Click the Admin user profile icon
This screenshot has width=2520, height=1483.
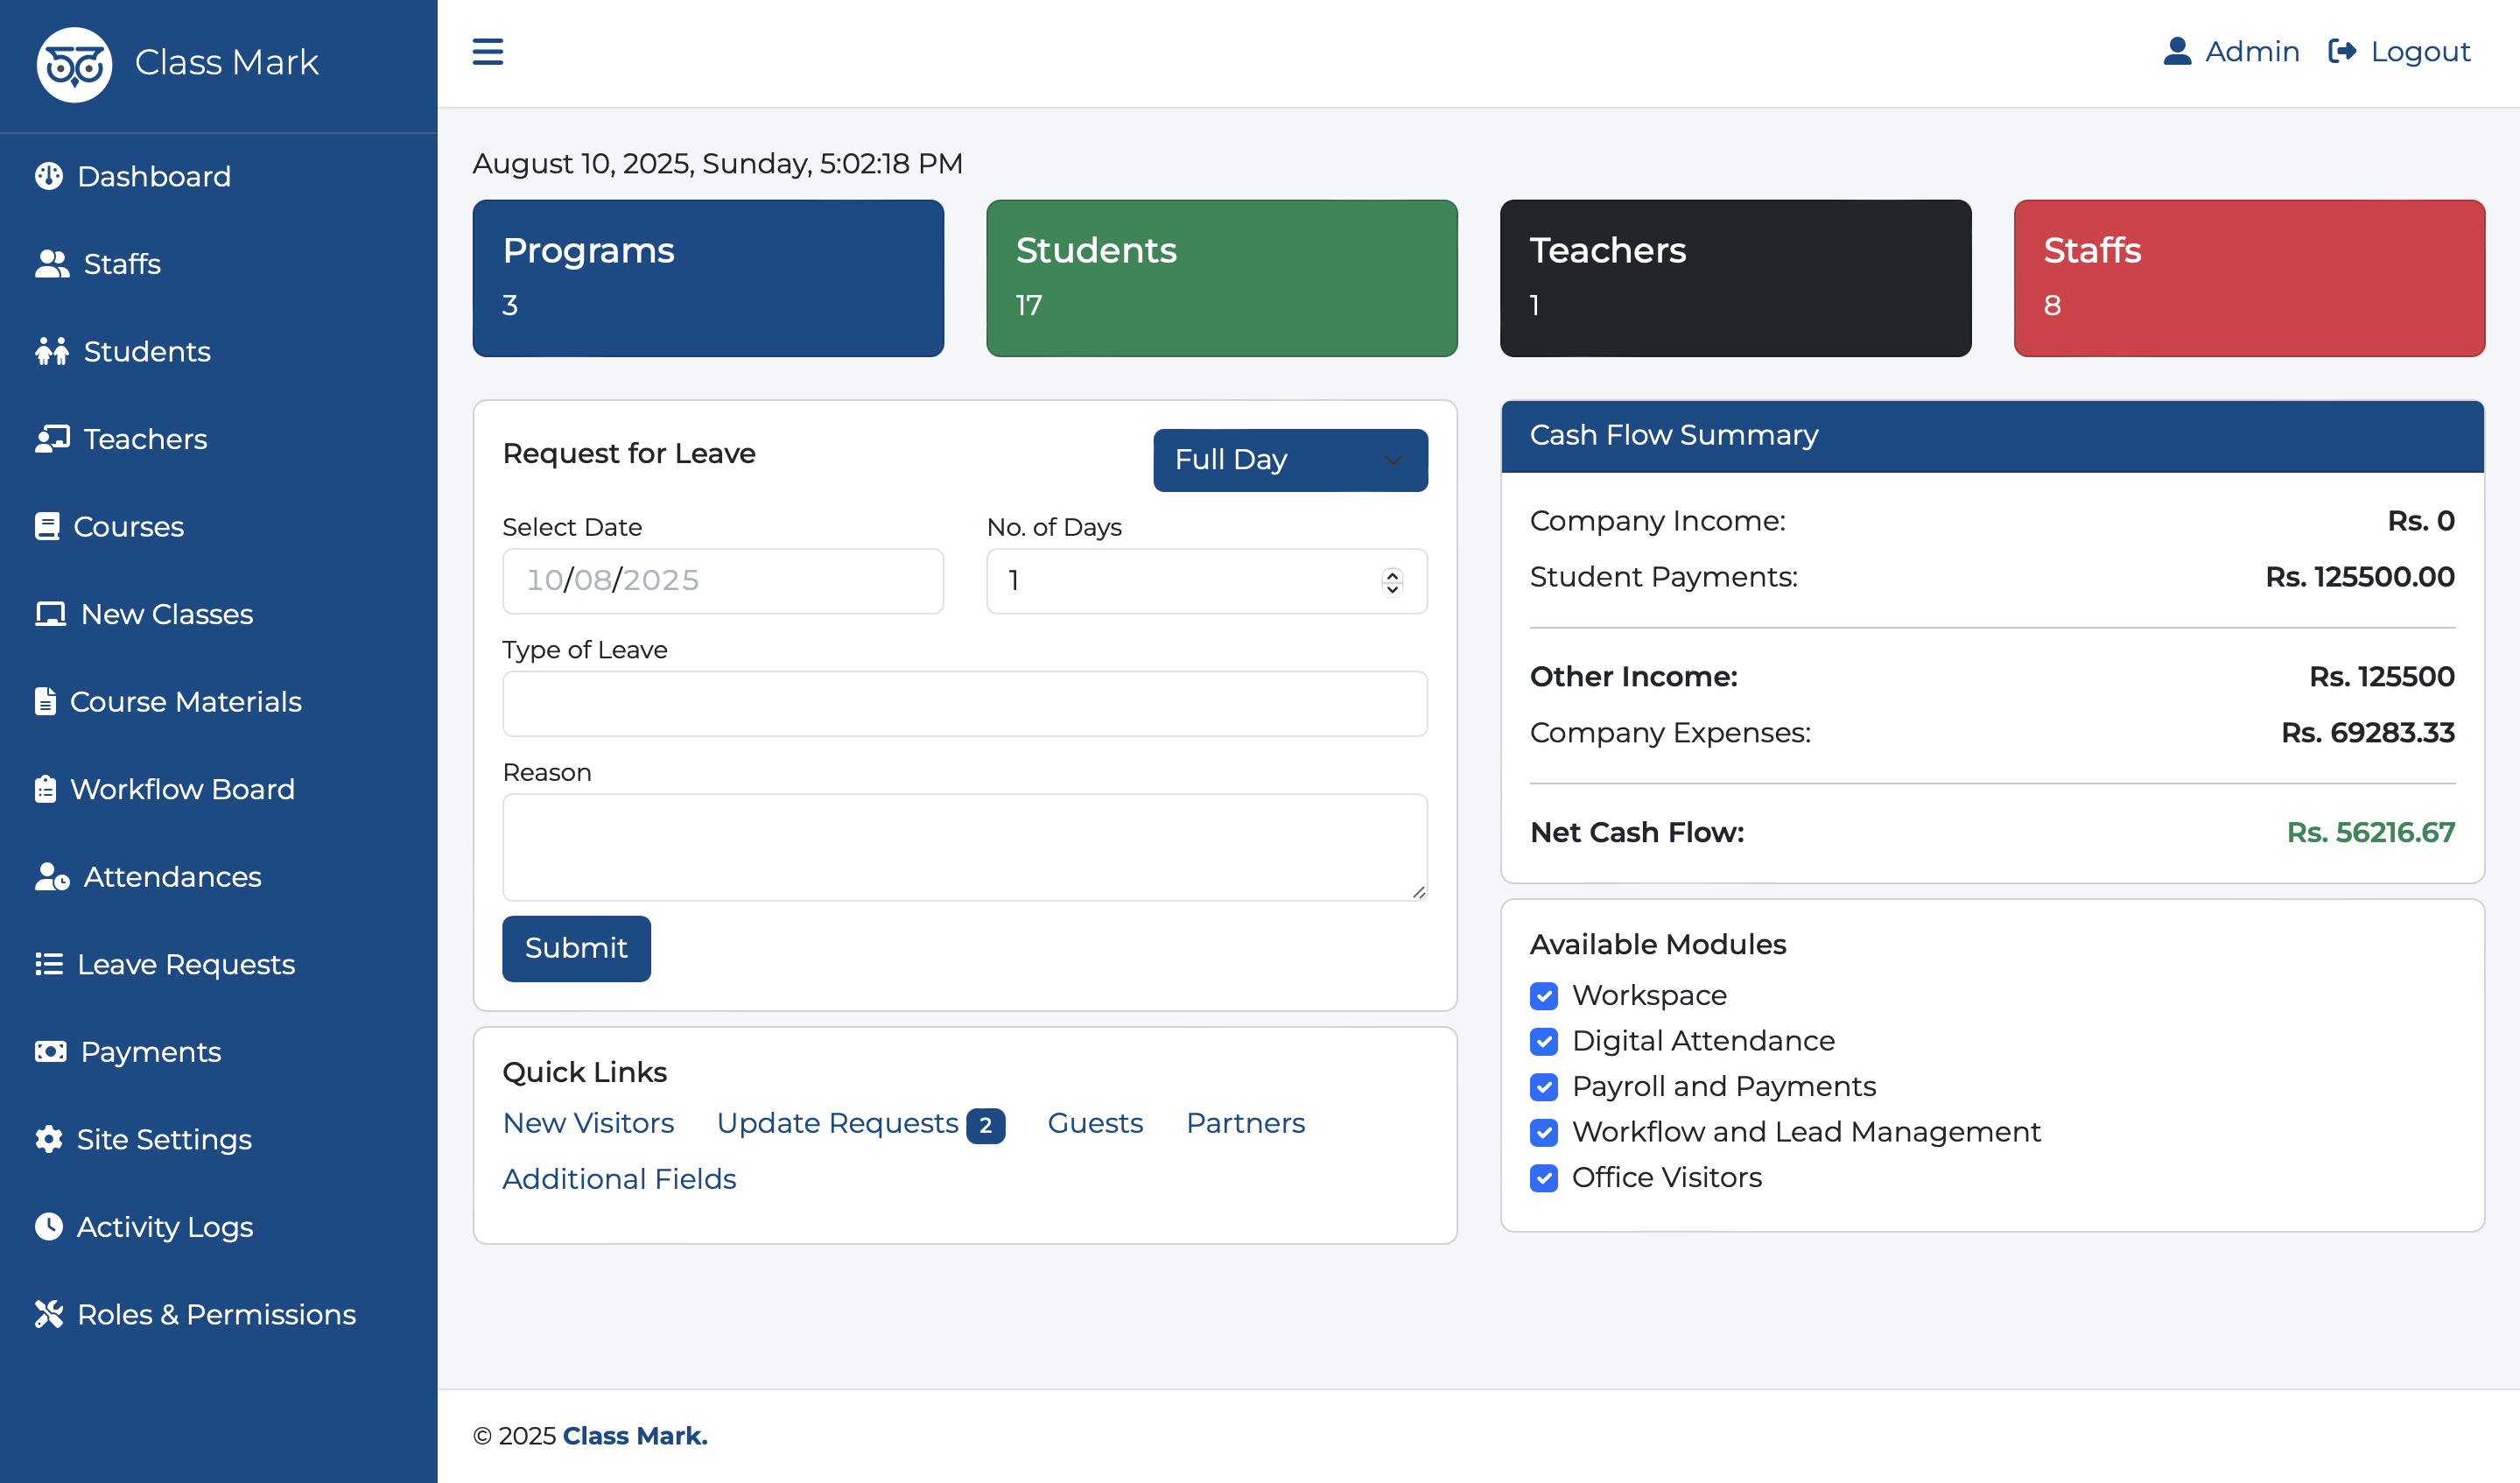click(2177, 51)
